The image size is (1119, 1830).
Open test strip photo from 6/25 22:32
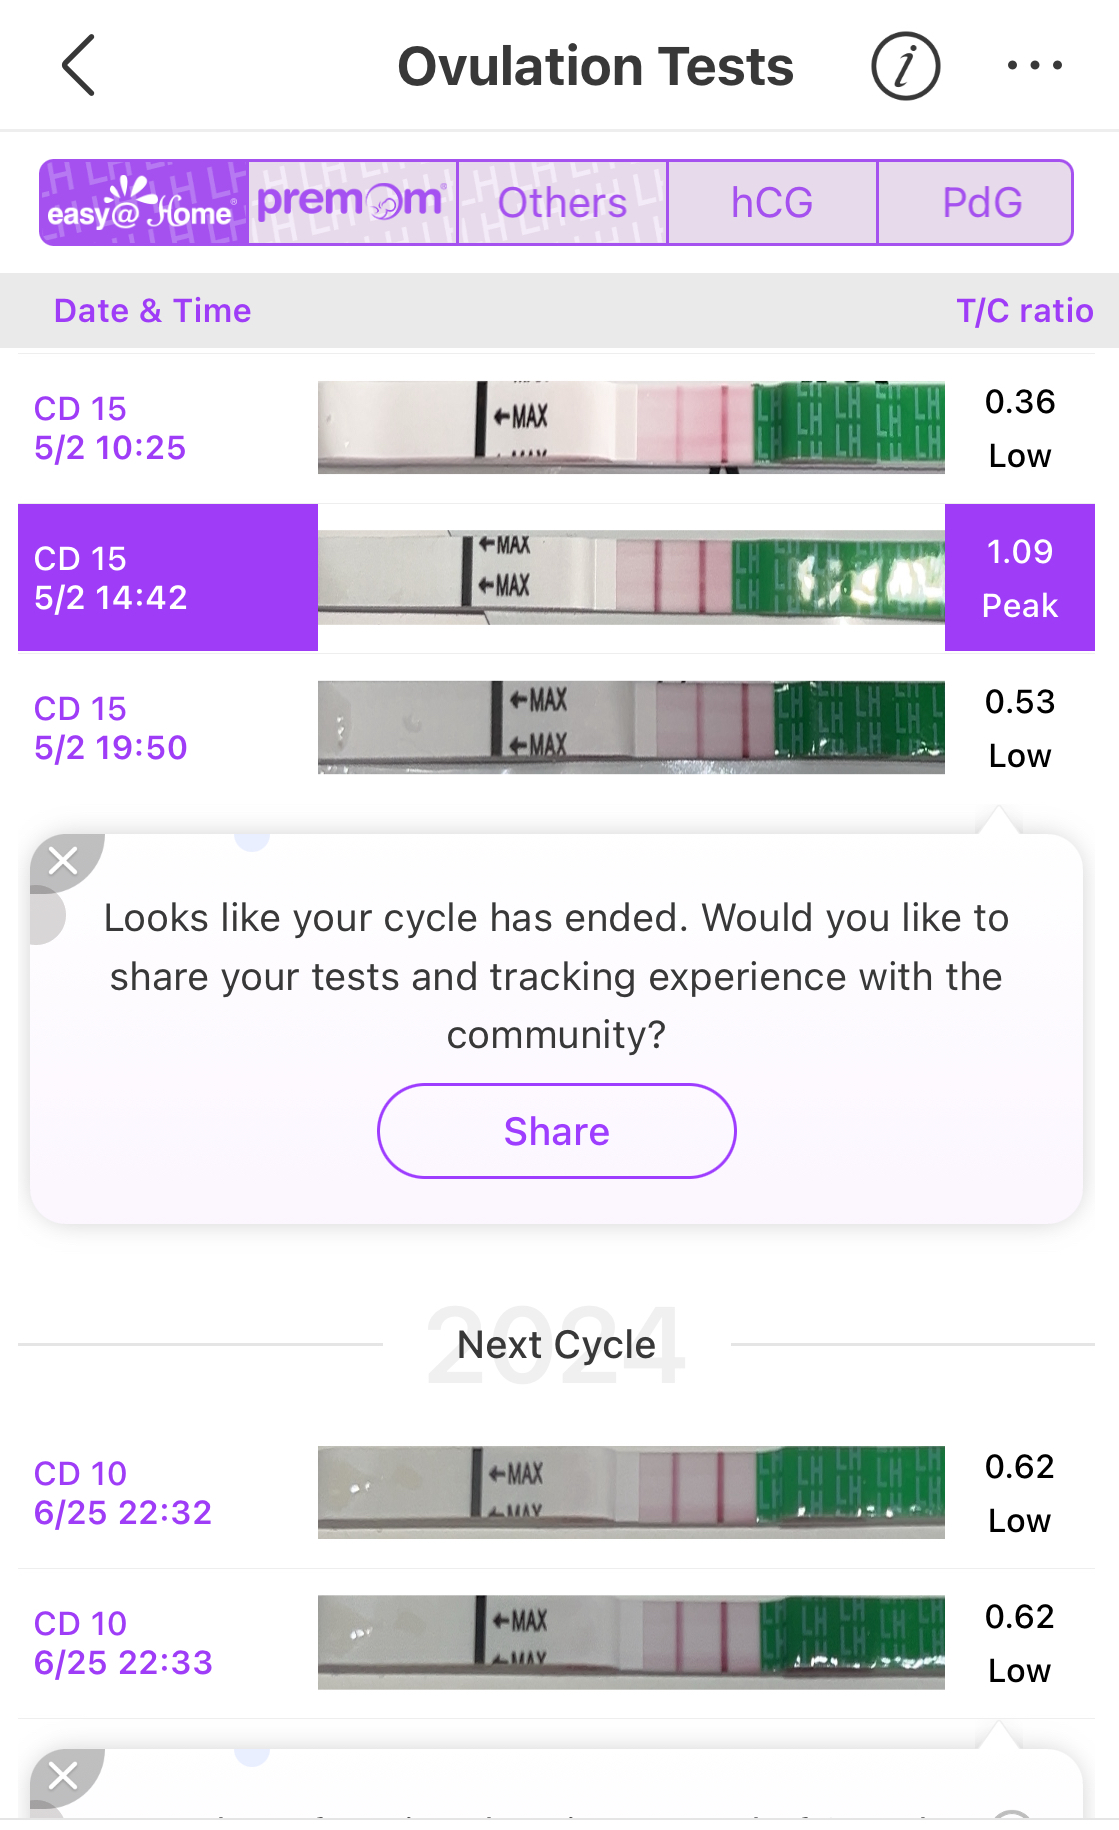coord(631,1492)
